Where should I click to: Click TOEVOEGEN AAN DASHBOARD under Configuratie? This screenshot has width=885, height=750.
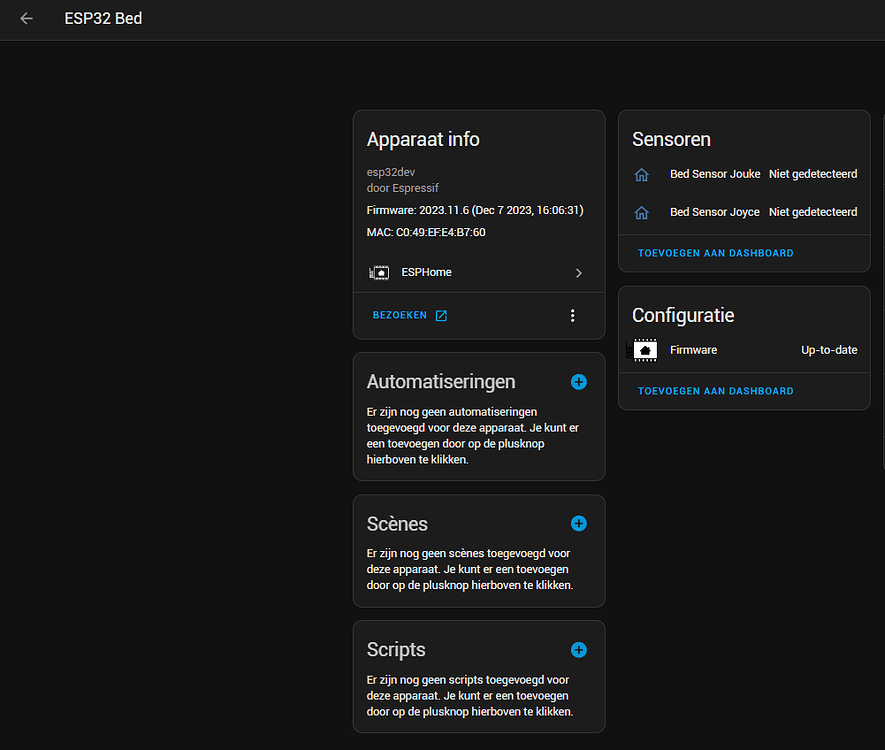[x=714, y=391]
